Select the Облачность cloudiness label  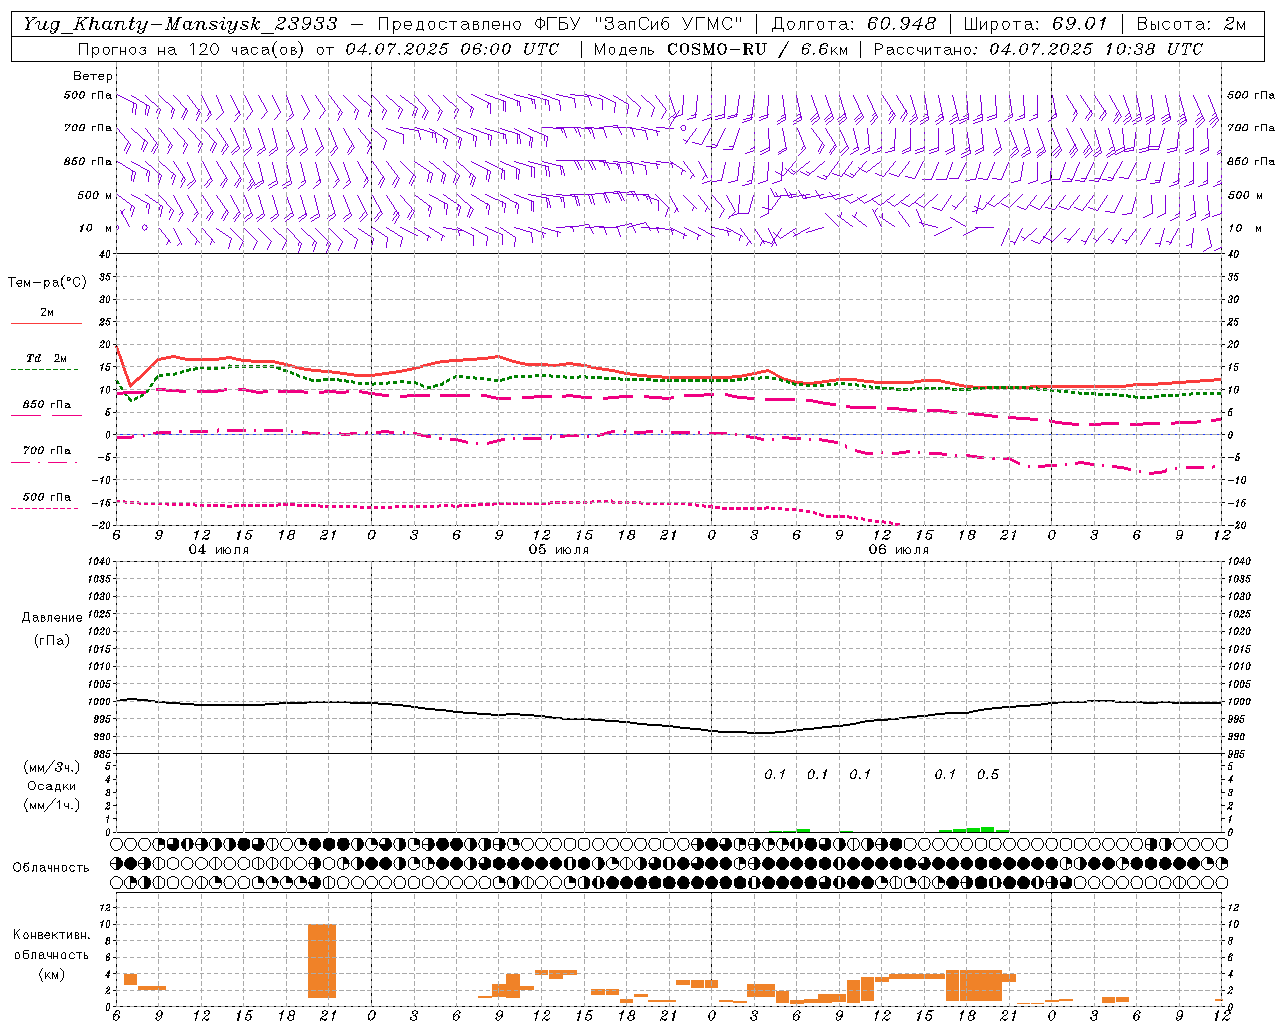tap(51, 868)
